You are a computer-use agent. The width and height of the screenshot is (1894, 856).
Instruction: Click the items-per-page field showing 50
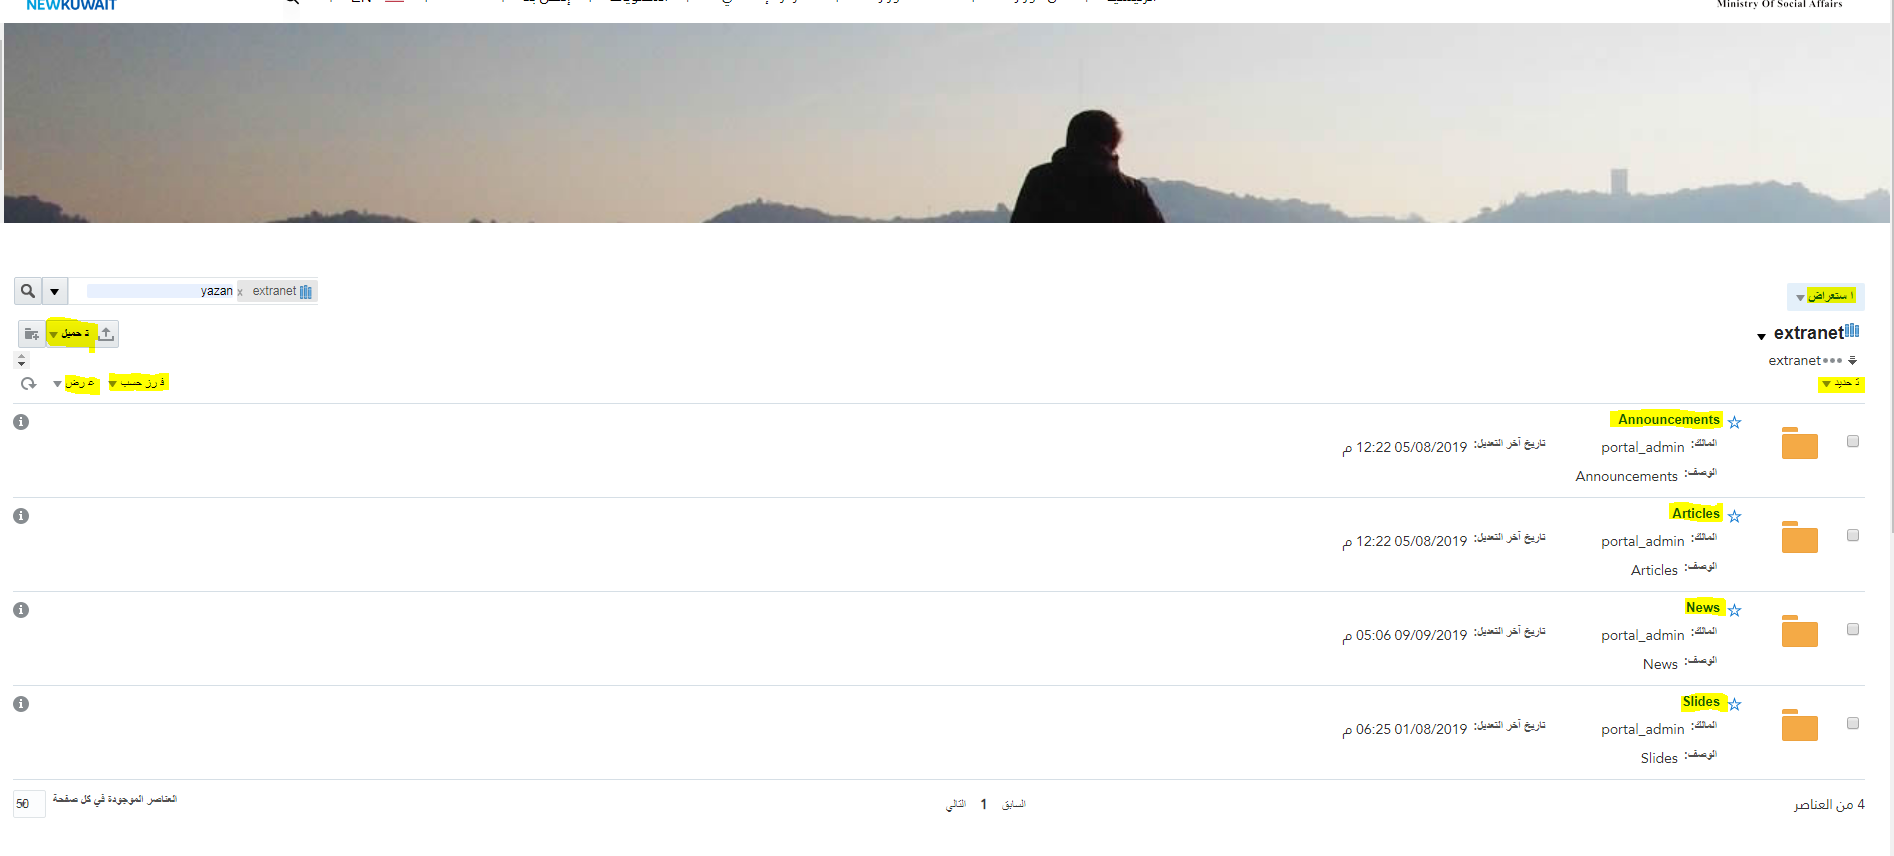click(x=29, y=804)
